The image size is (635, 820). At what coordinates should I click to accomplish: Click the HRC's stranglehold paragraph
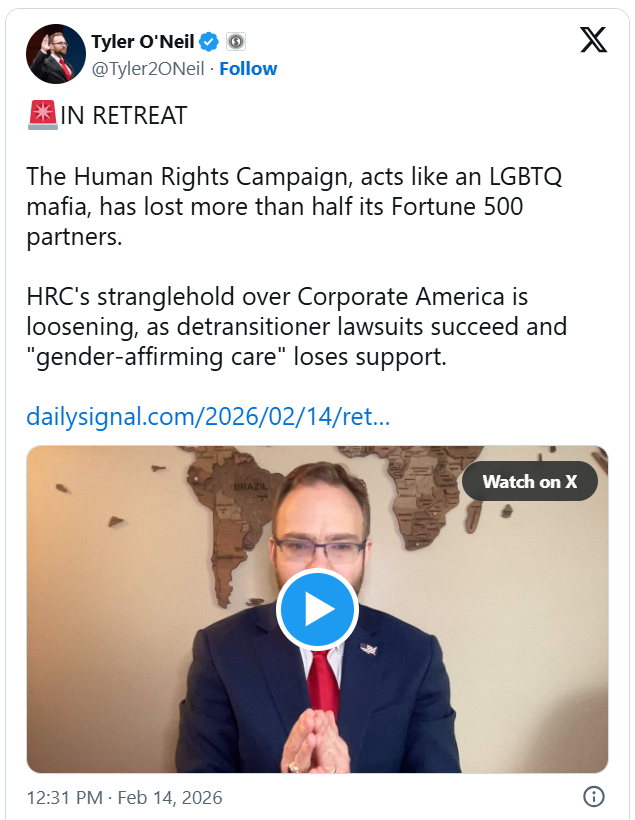coord(296,327)
